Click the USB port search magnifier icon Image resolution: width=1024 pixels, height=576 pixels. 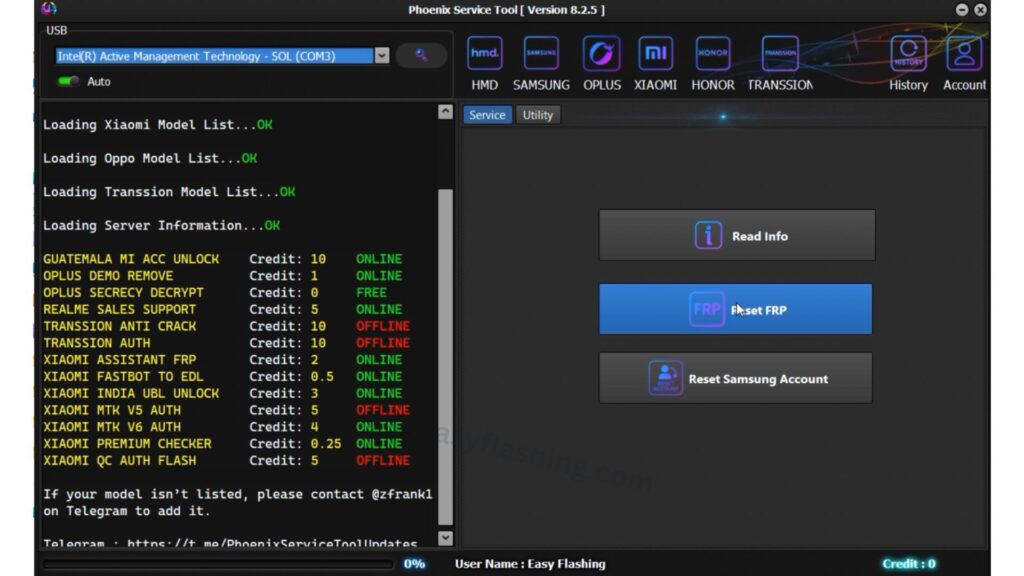coord(421,55)
